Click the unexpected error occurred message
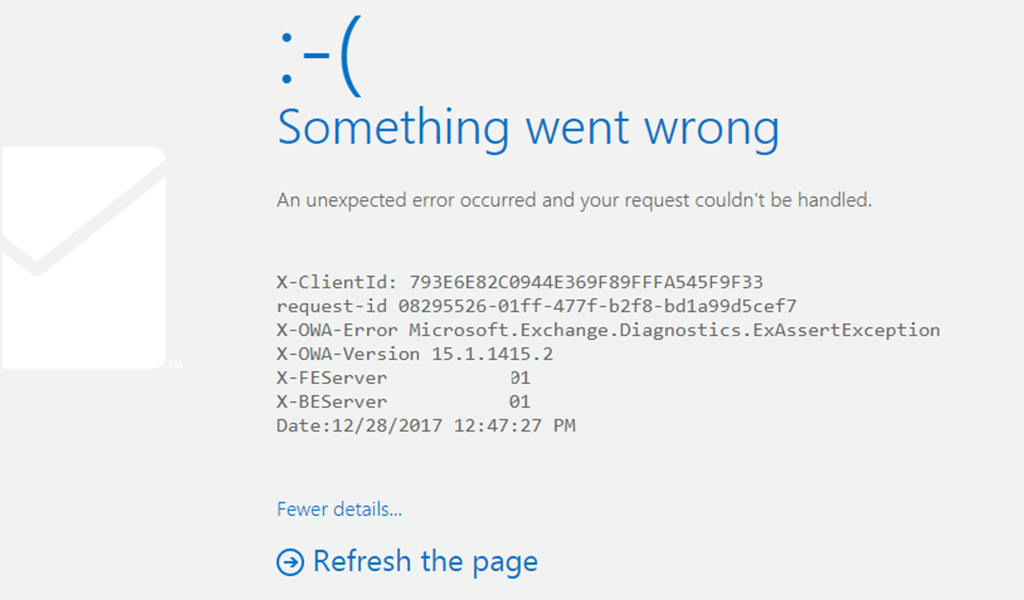The image size is (1024, 600). tap(574, 200)
